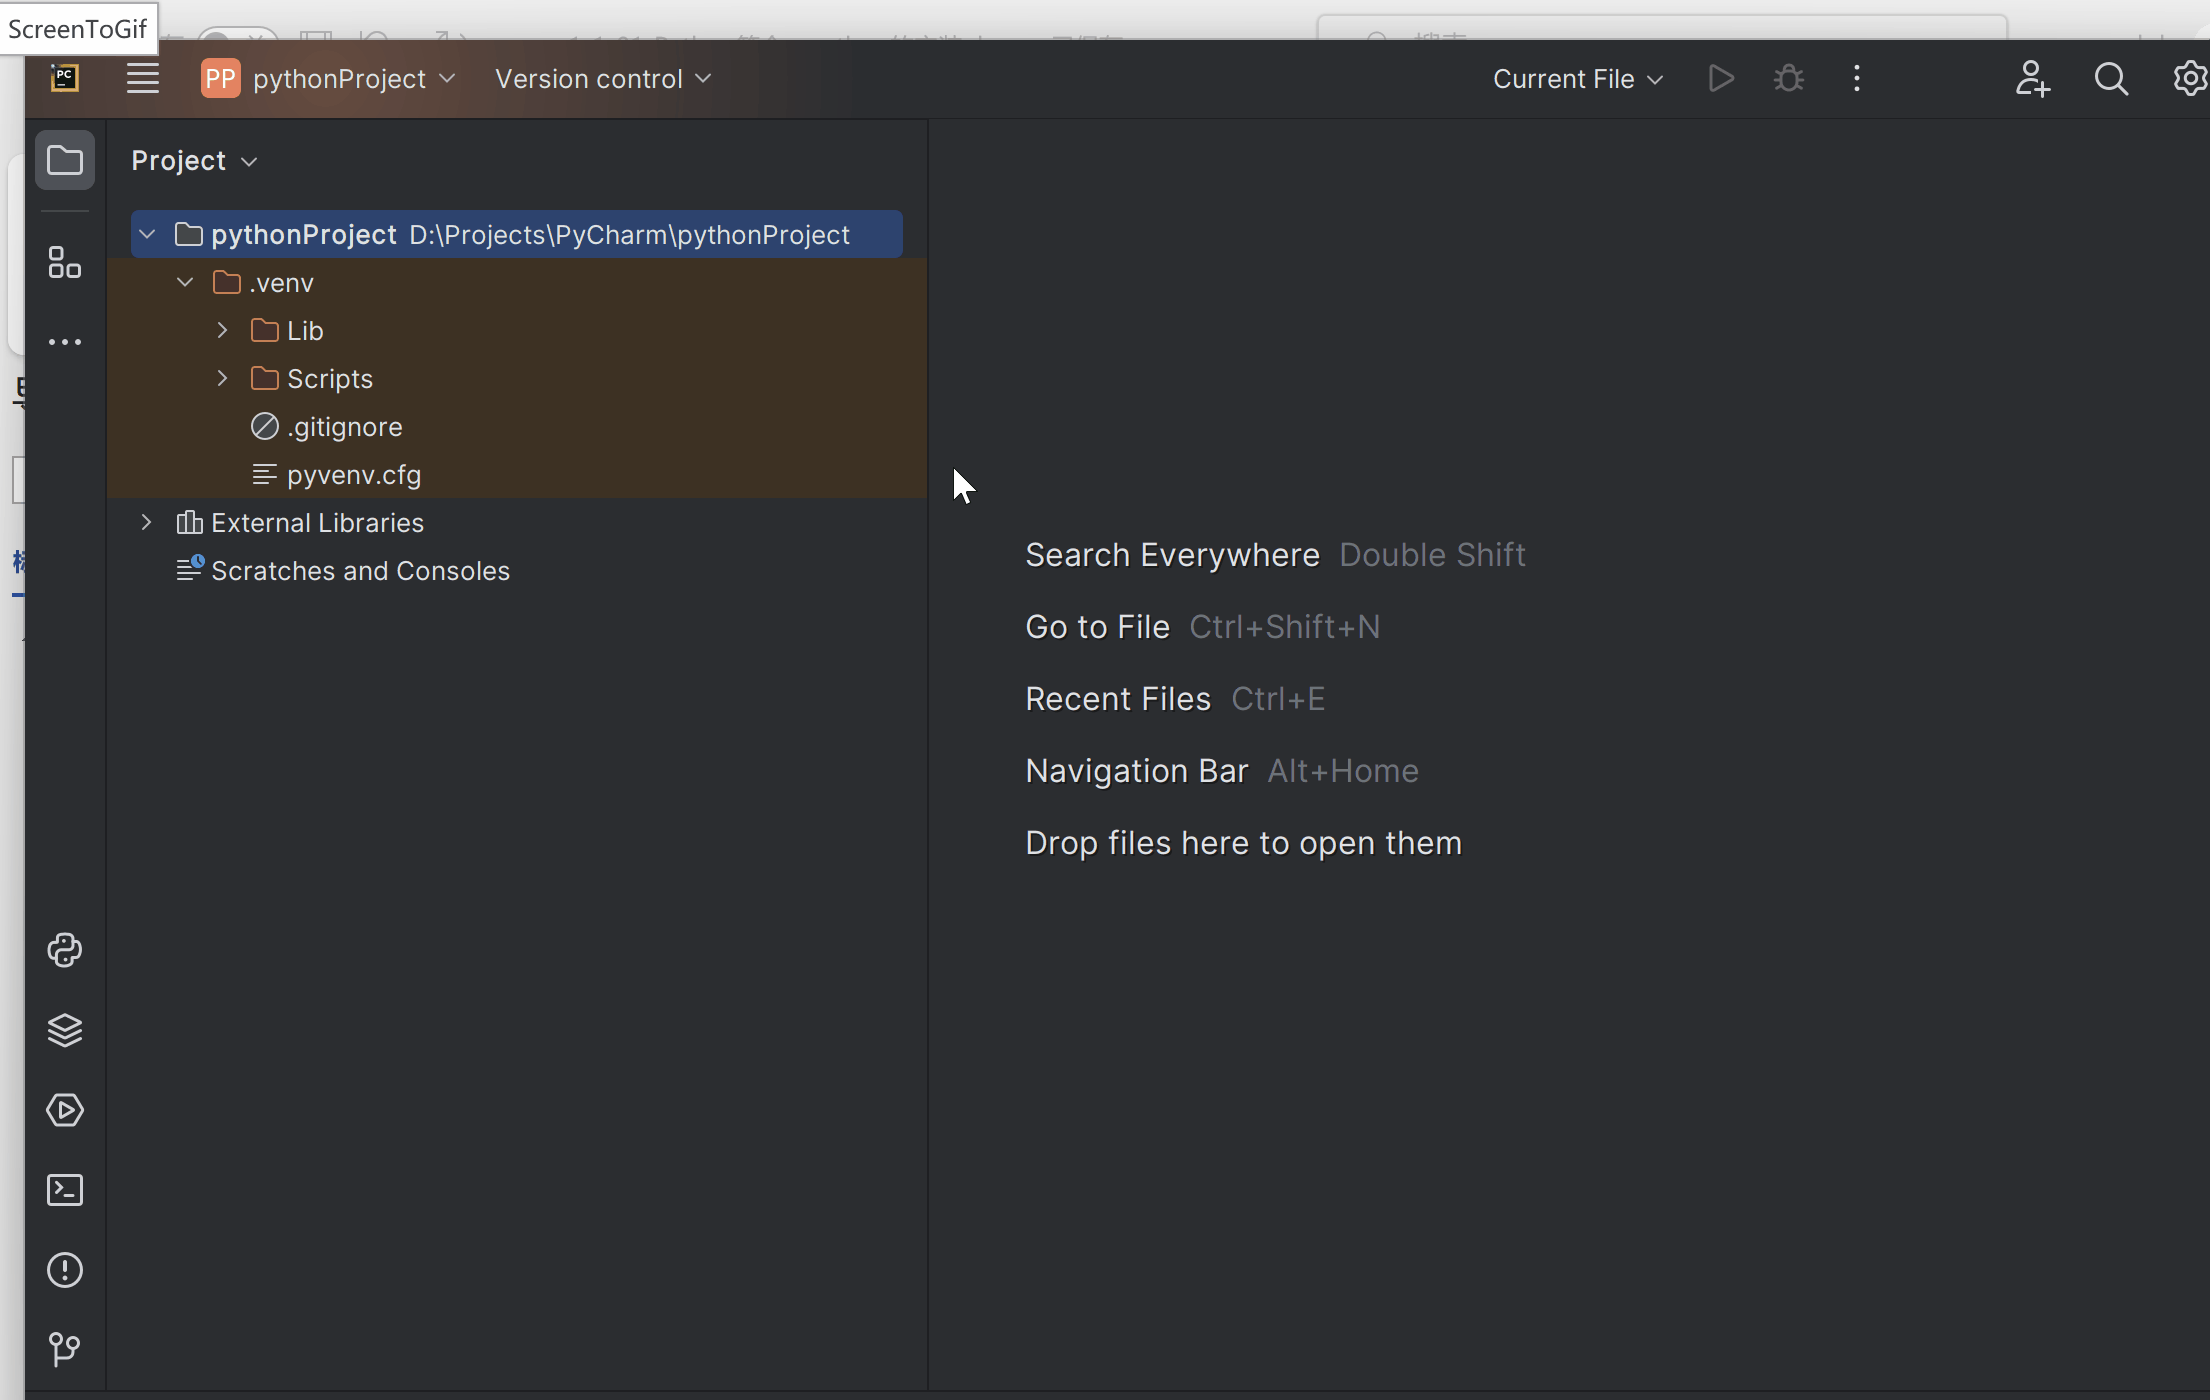The height and width of the screenshot is (1400, 2210).
Task: Expand External Libraries node
Action: tap(147, 522)
